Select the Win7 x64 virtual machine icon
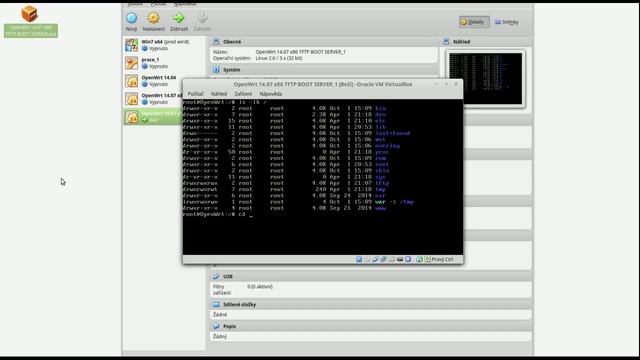Viewport: 640px width, 360px height. point(131,45)
